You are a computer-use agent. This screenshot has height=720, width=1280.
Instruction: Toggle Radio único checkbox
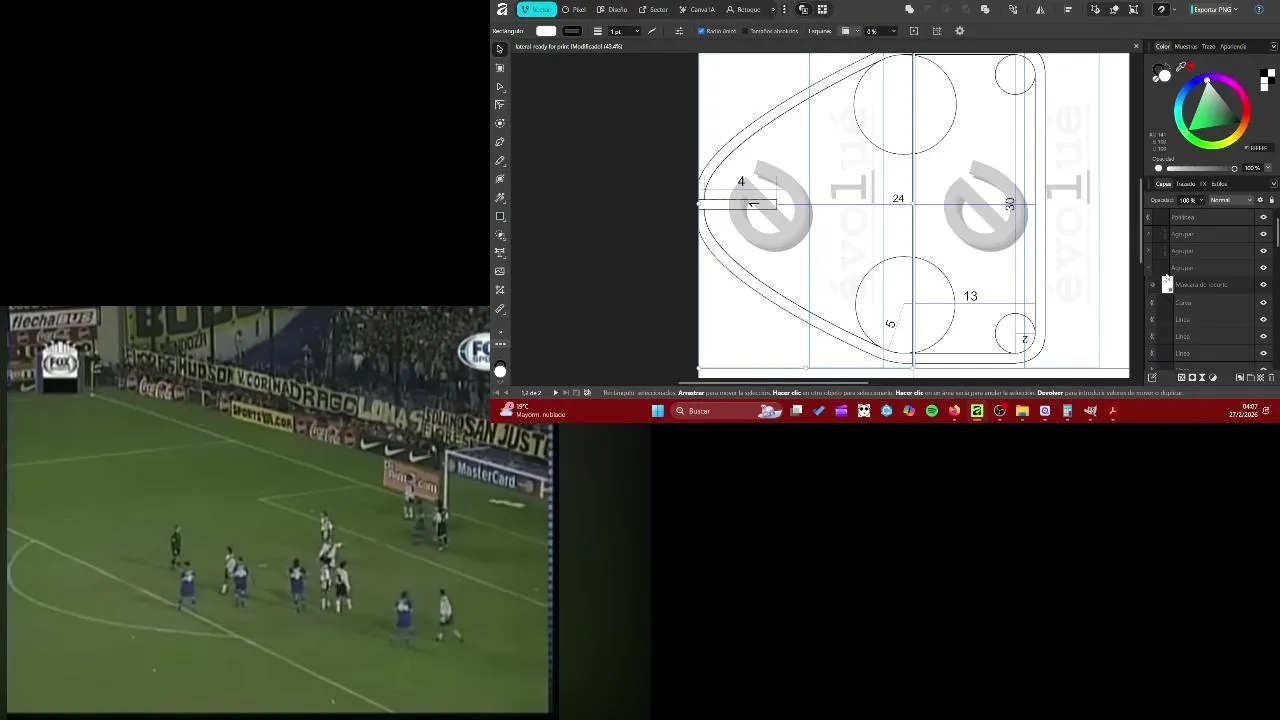pyautogui.click(x=701, y=31)
